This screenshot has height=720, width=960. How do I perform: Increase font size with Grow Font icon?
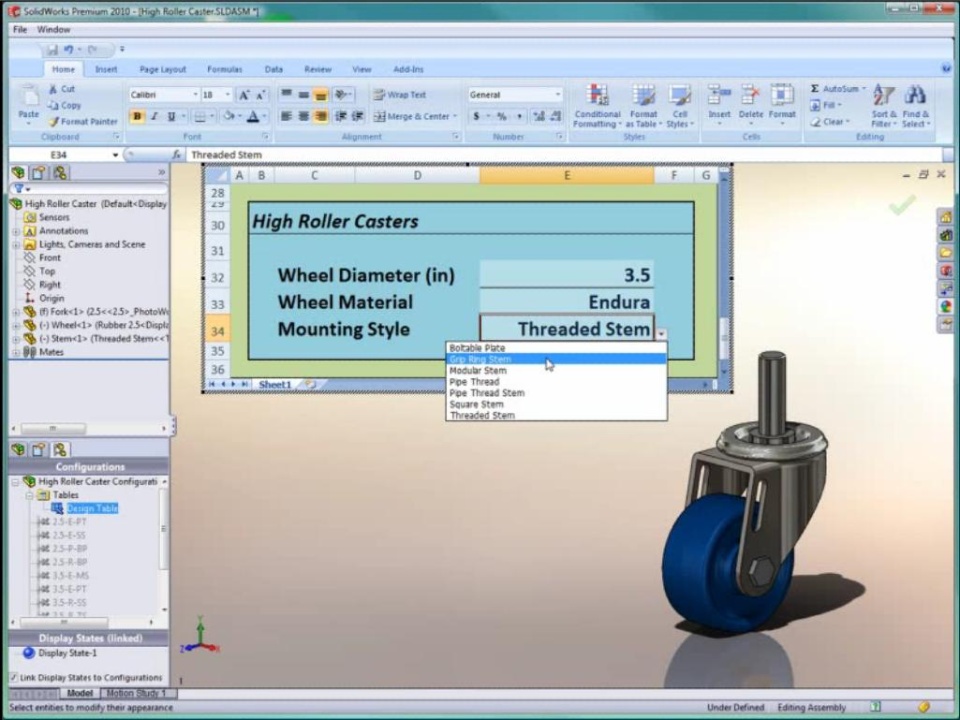pos(244,95)
